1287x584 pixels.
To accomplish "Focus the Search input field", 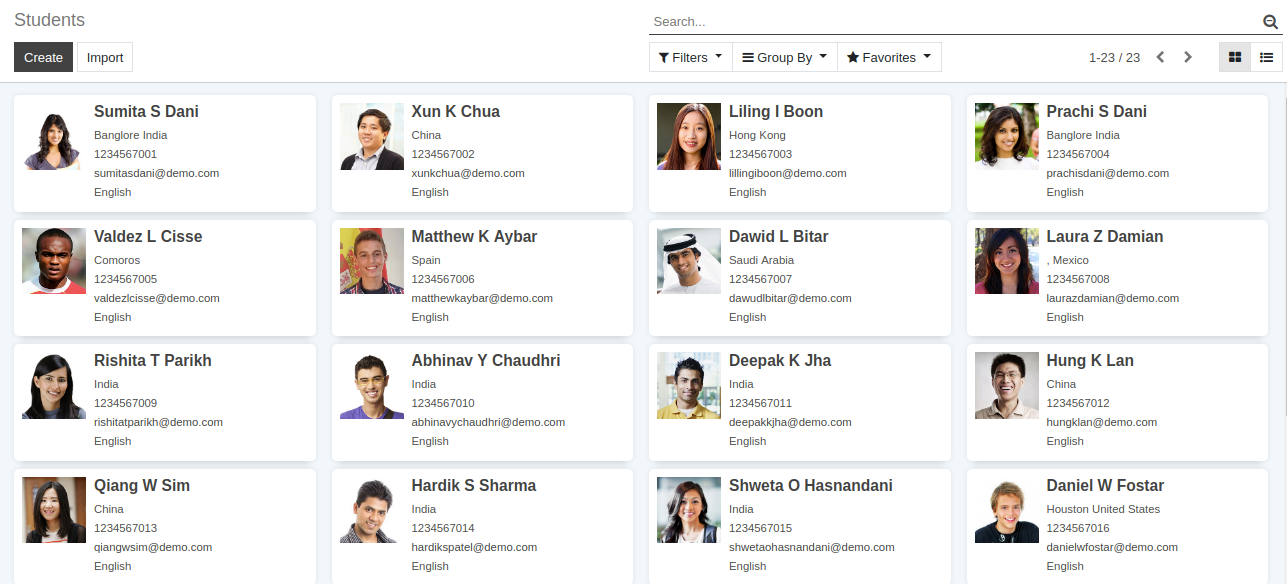I will pyautogui.click(x=950, y=22).
